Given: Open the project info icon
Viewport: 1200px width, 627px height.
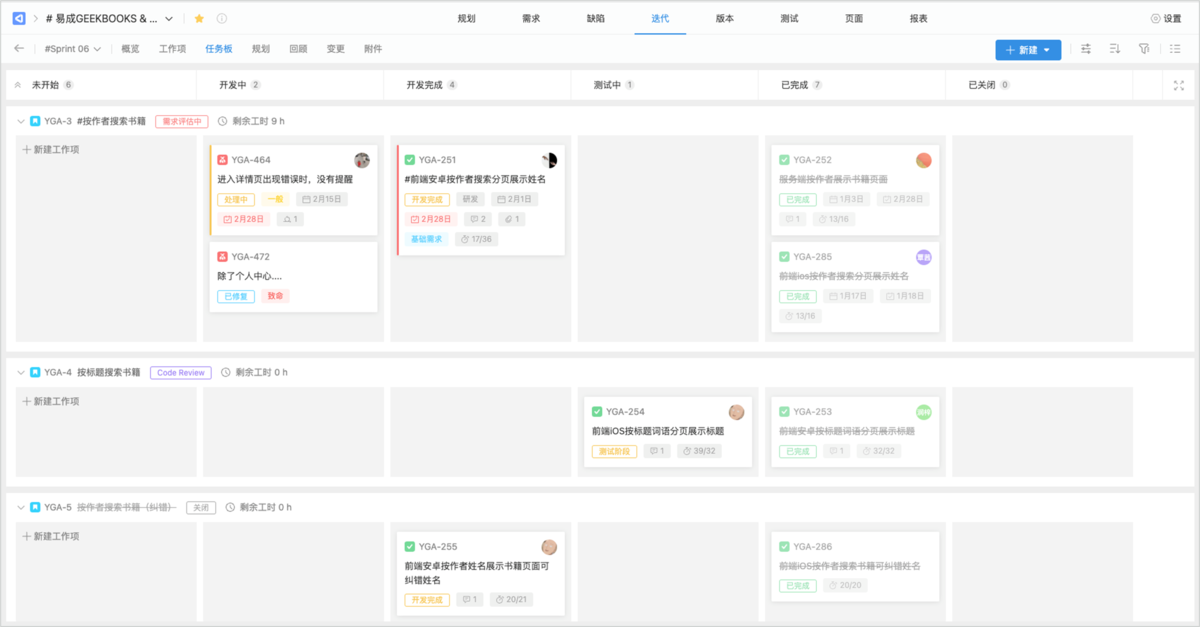Looking at the screenshot, I should 221,18.
